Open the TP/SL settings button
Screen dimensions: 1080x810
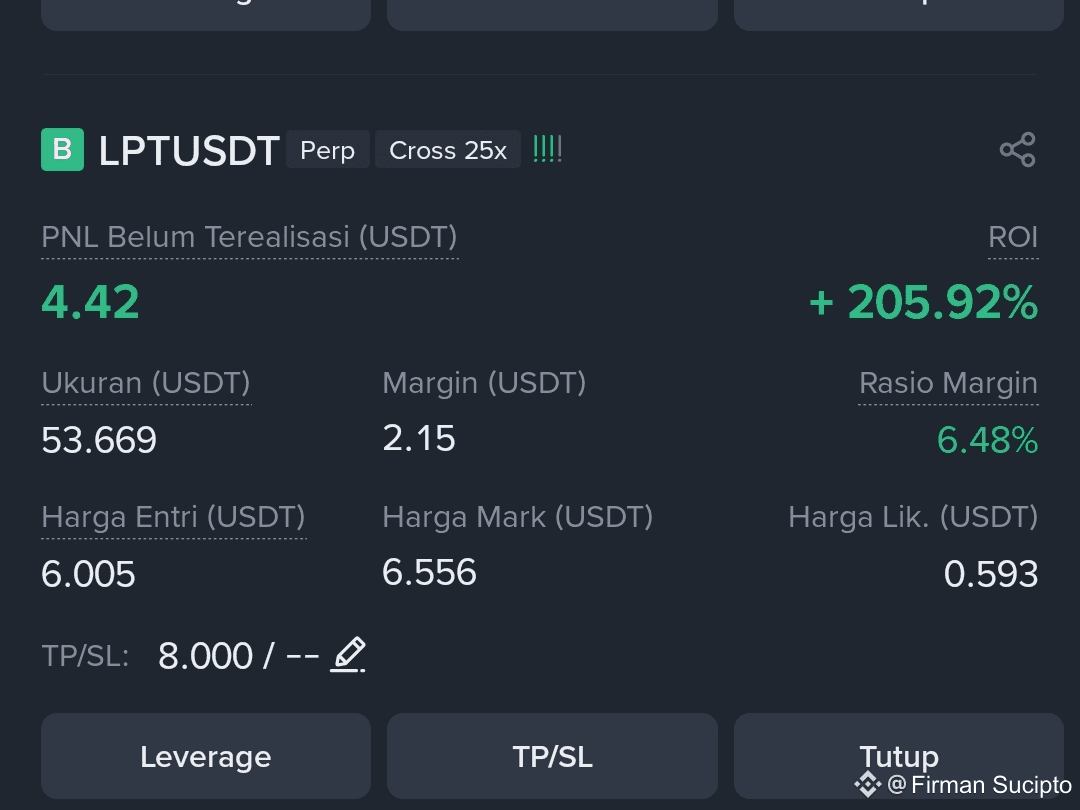(x=552, y=756)
